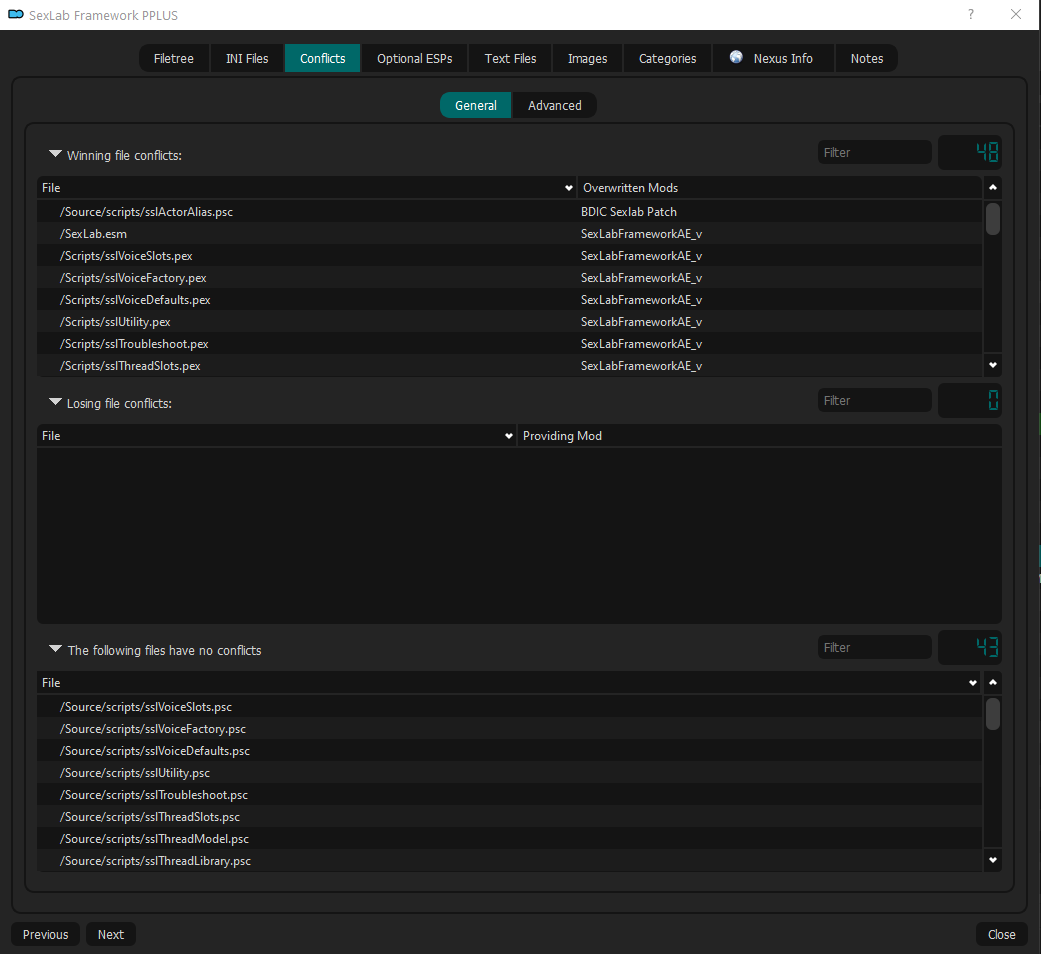The height and width of the screenshot is (954, 1041).
Task: Click the losing conflicts Filter field
Action: [x=874, y=401]
